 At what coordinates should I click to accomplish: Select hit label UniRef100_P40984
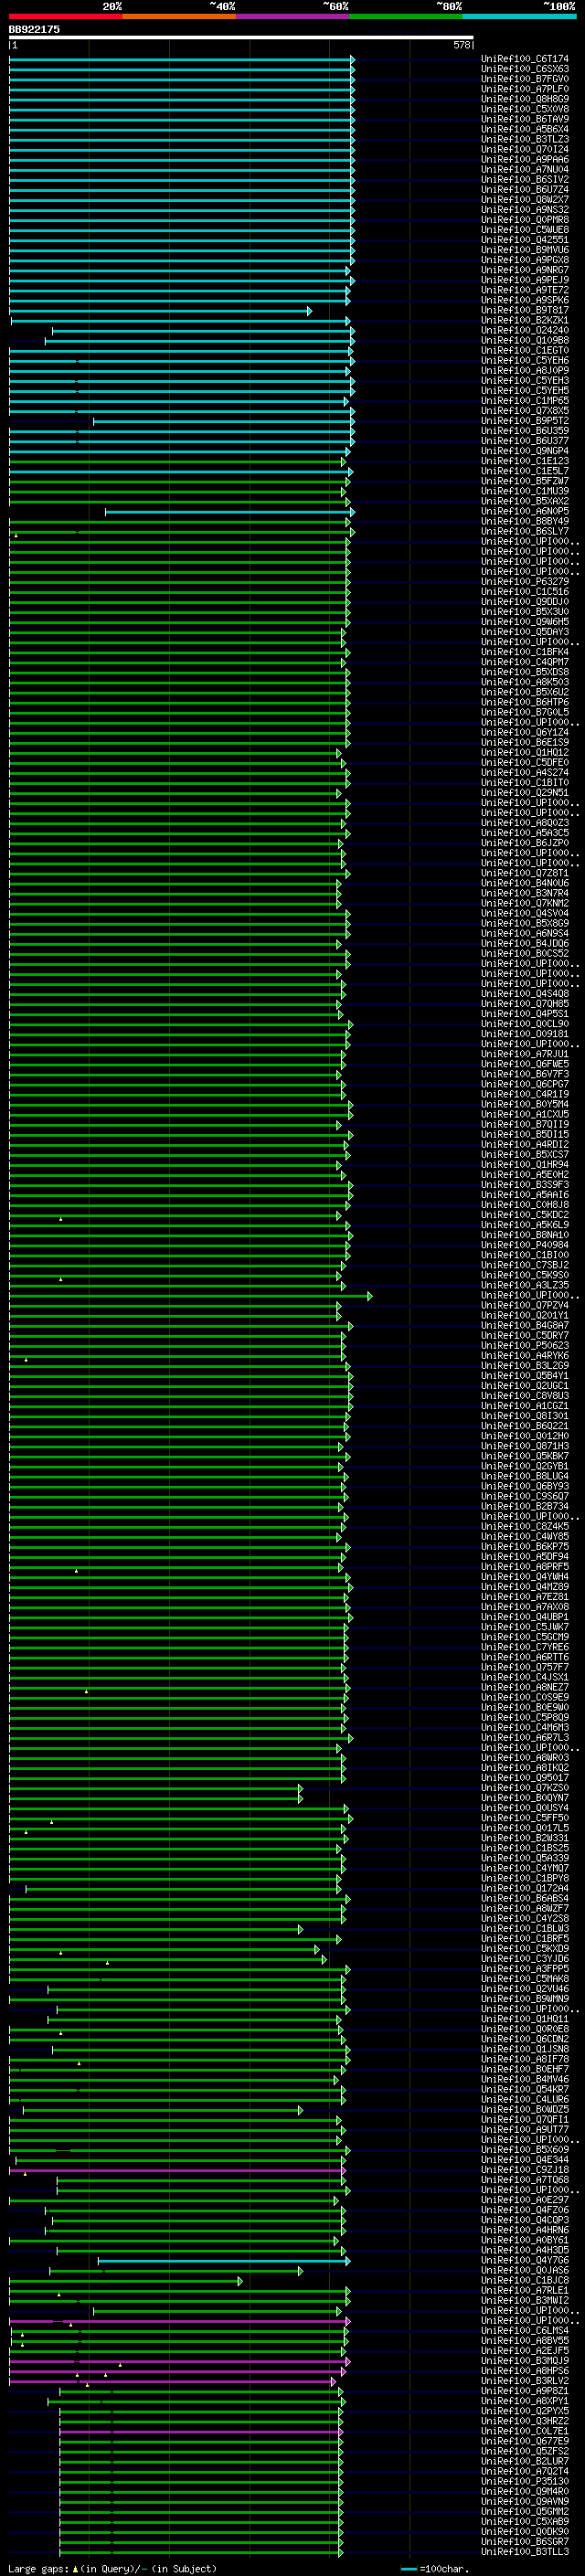click(x=525, y=1244)
